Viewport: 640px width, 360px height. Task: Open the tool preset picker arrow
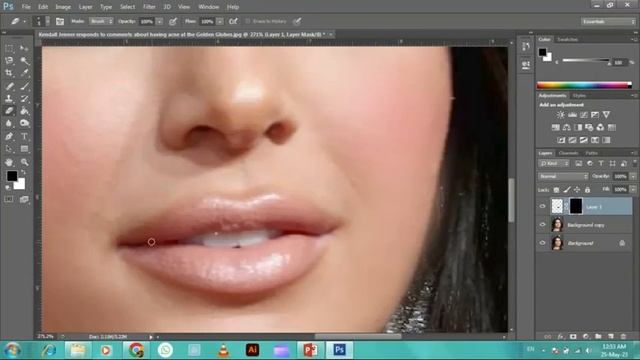24,21
